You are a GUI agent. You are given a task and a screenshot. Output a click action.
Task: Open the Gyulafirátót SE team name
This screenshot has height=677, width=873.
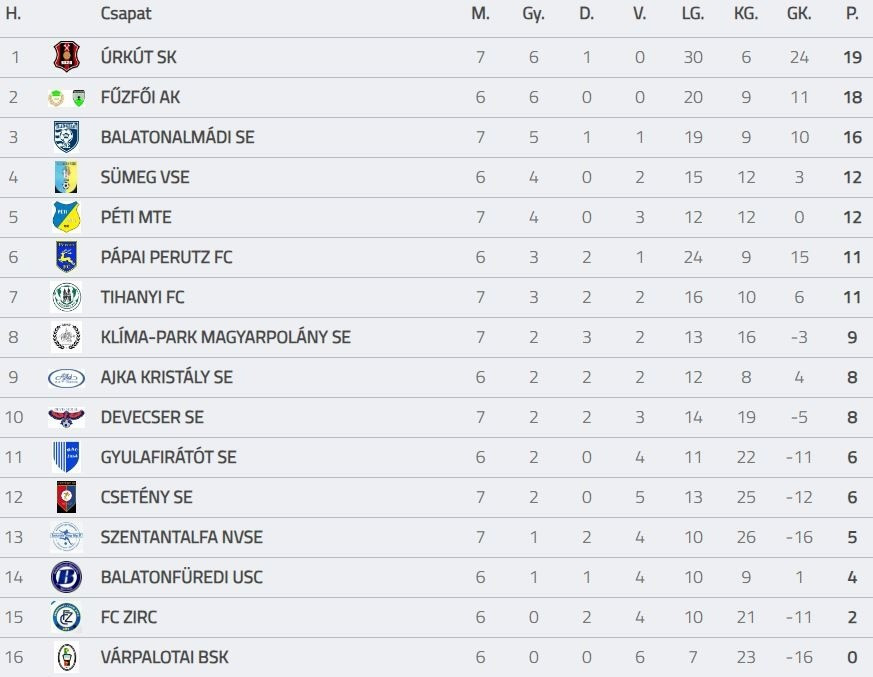pyautogui.click(x=168, y=457)
